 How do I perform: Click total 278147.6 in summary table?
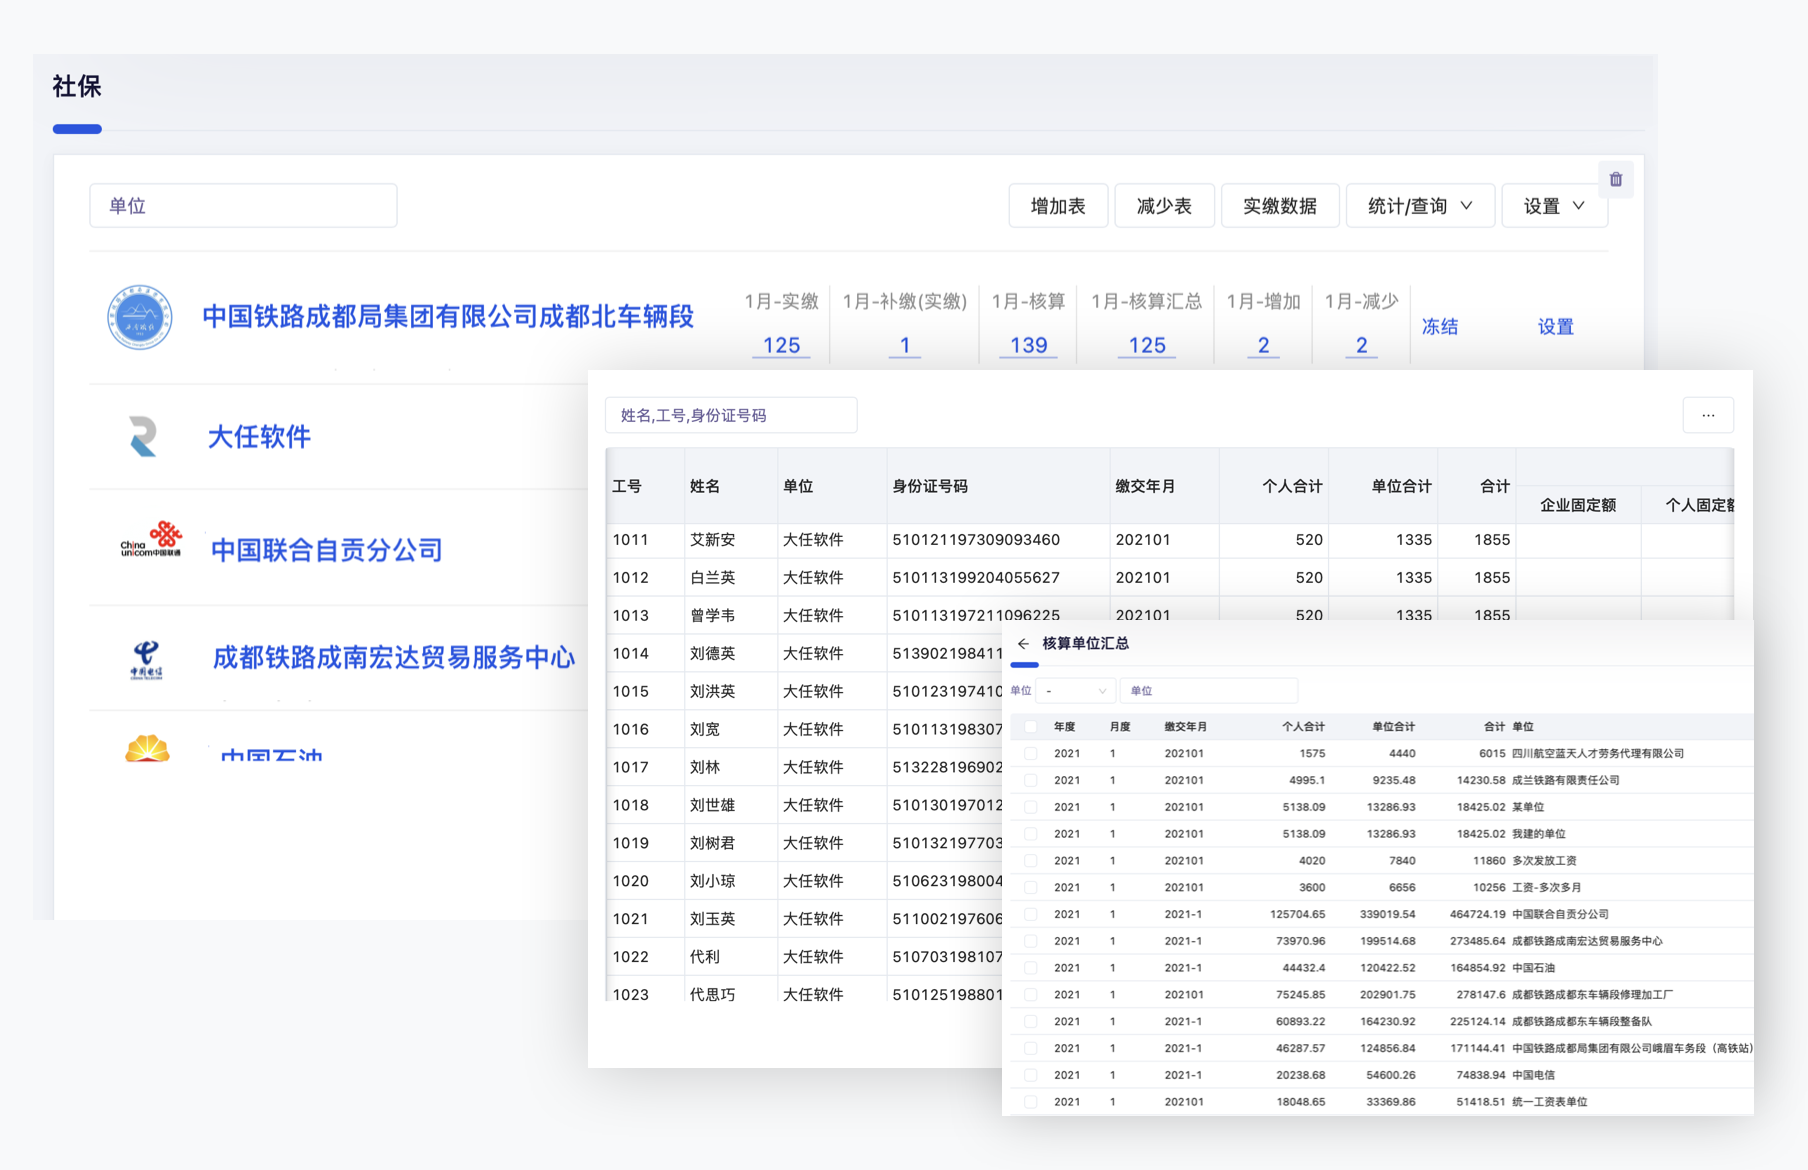click(x=1480, y=995)
